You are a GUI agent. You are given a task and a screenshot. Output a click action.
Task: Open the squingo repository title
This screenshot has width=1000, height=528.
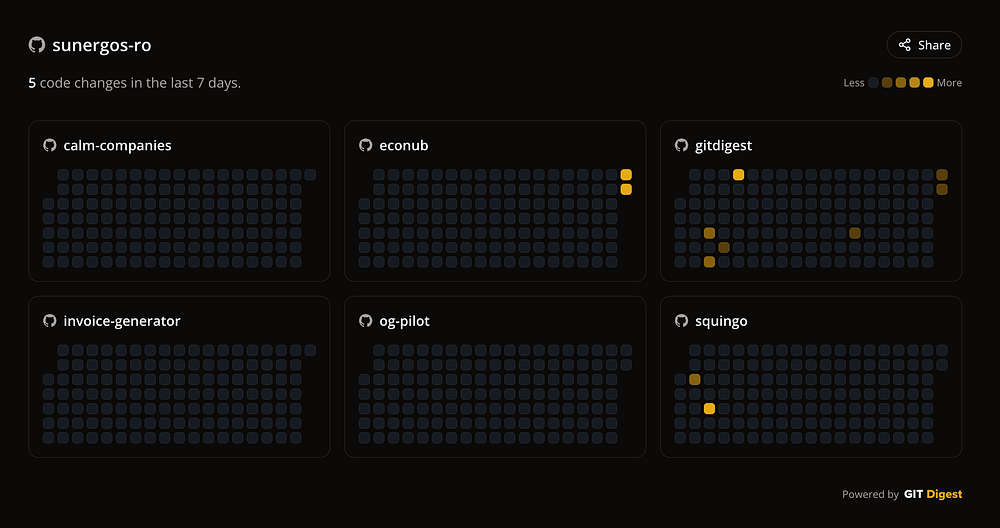click(x=721, y=321)
